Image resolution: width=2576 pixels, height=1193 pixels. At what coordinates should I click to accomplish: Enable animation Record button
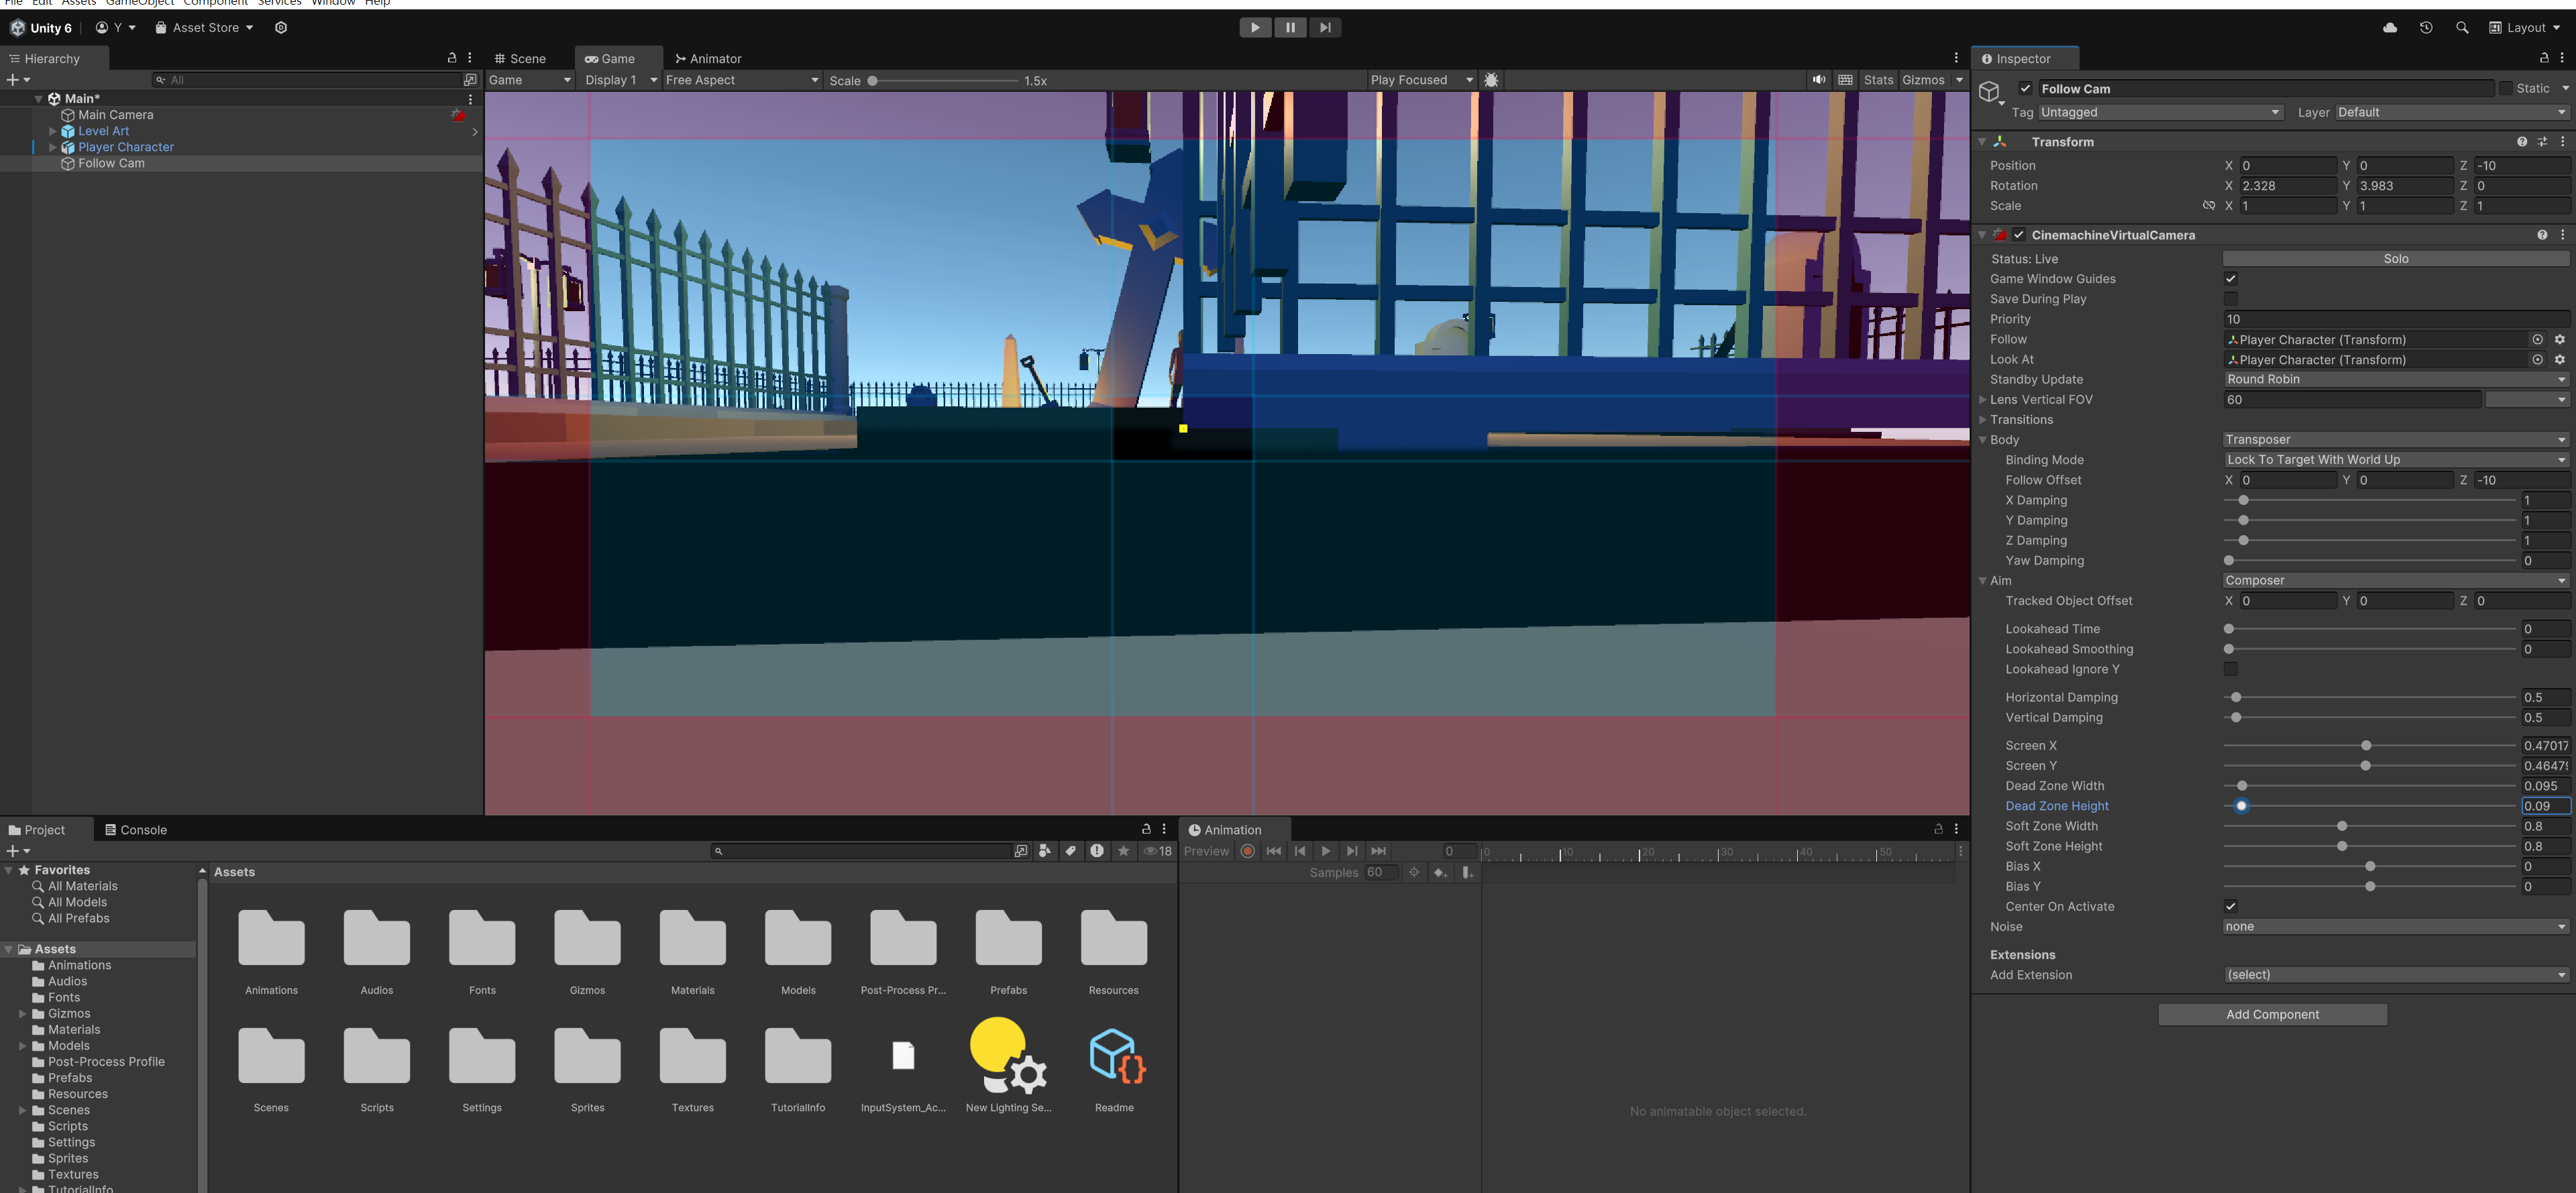1247,851
